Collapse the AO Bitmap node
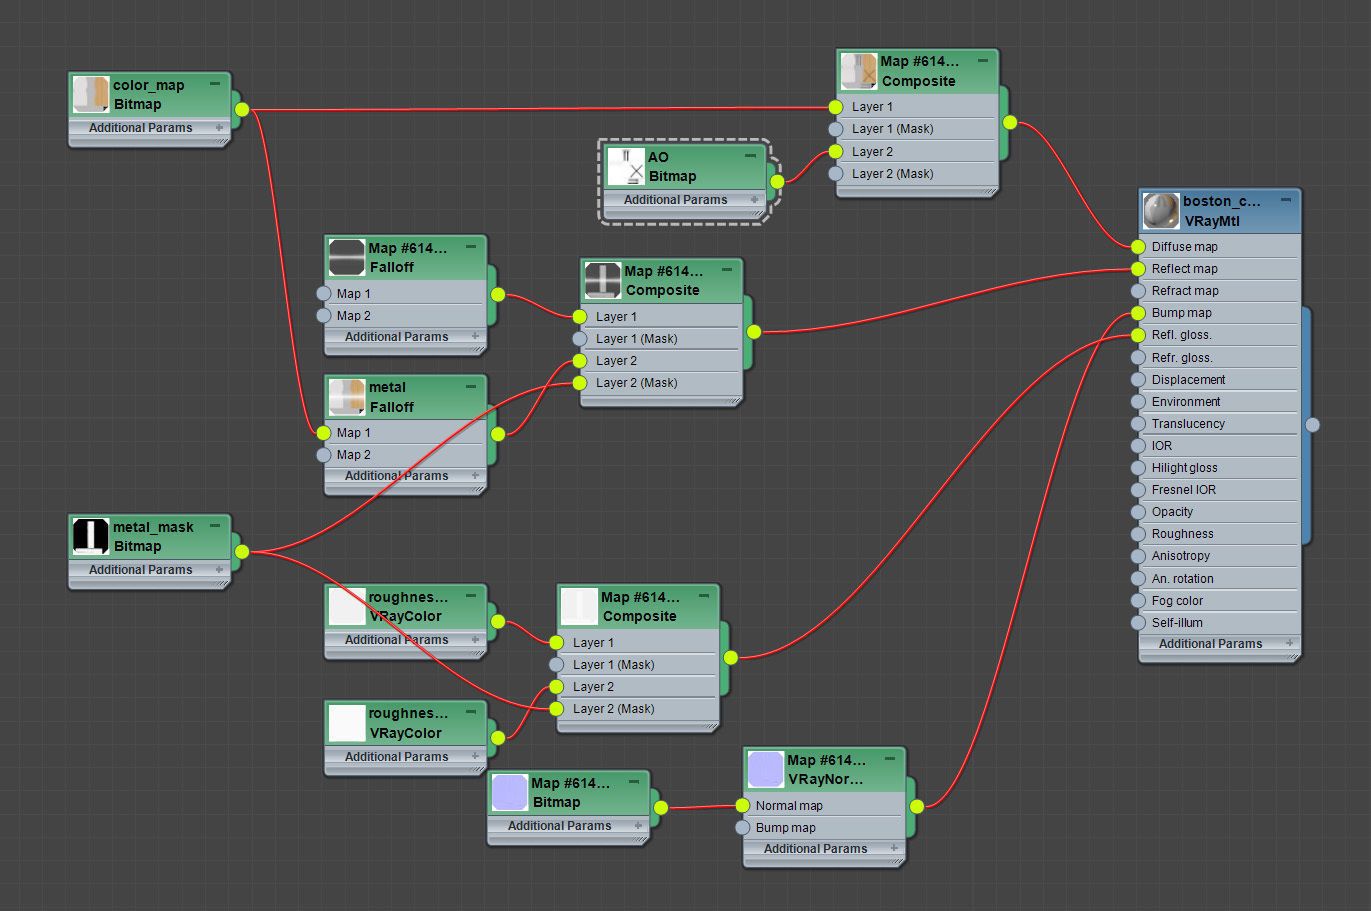The image size is (1371, 911). (750, 156)
